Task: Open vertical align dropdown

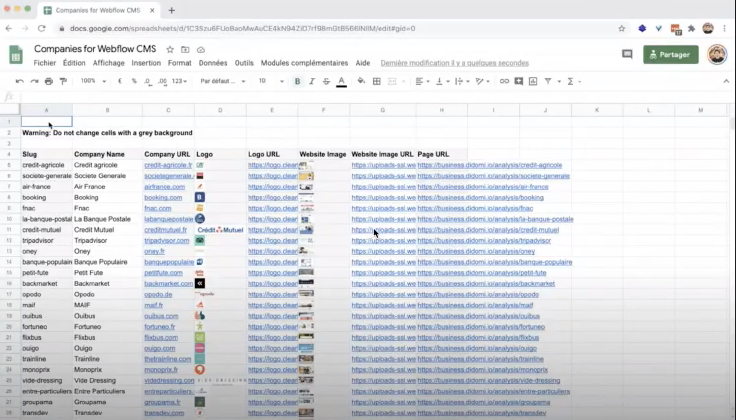Action: tap(442, 81)
